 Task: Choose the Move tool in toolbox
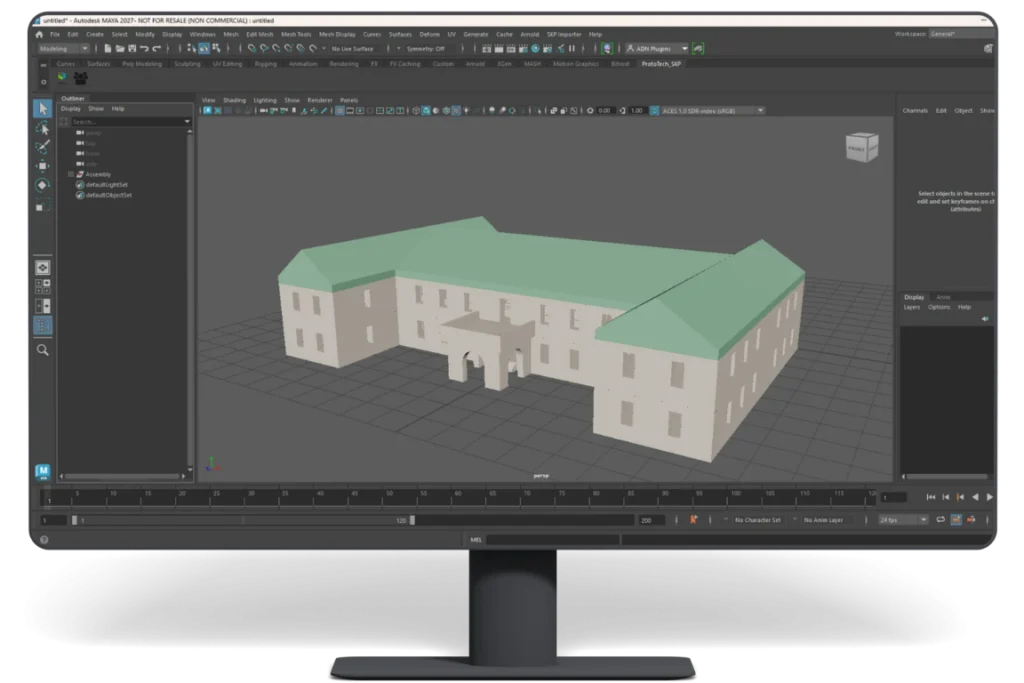coord(42,167)
